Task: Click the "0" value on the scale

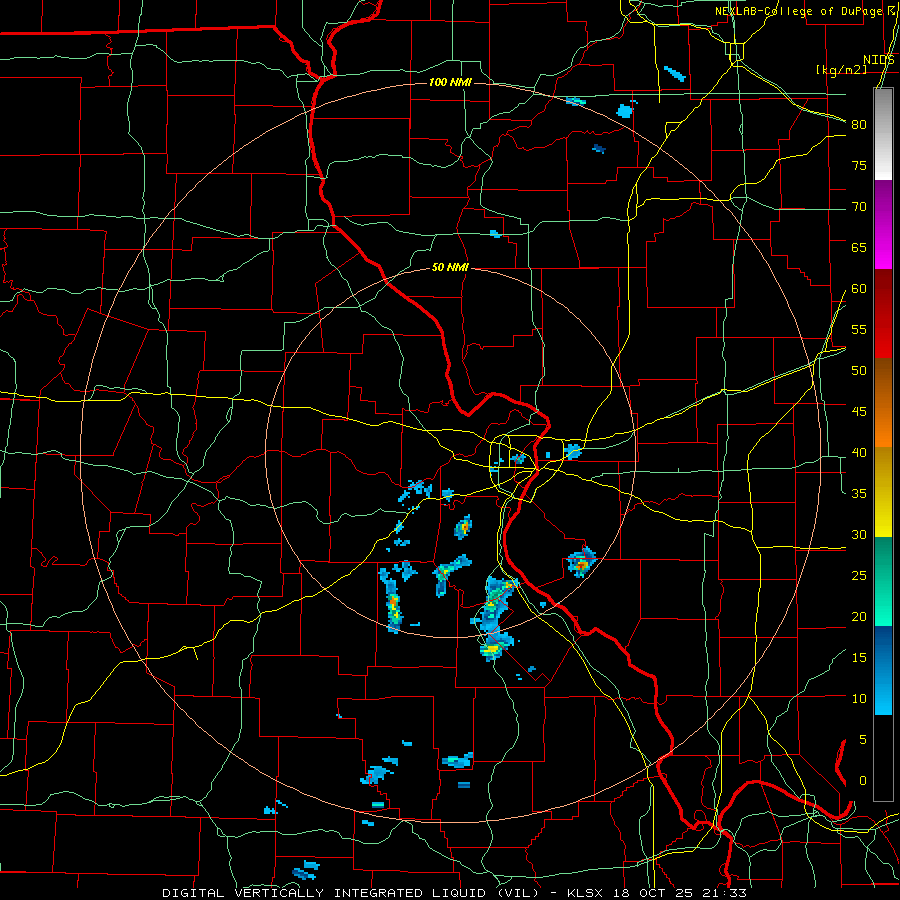Action: 863,781
